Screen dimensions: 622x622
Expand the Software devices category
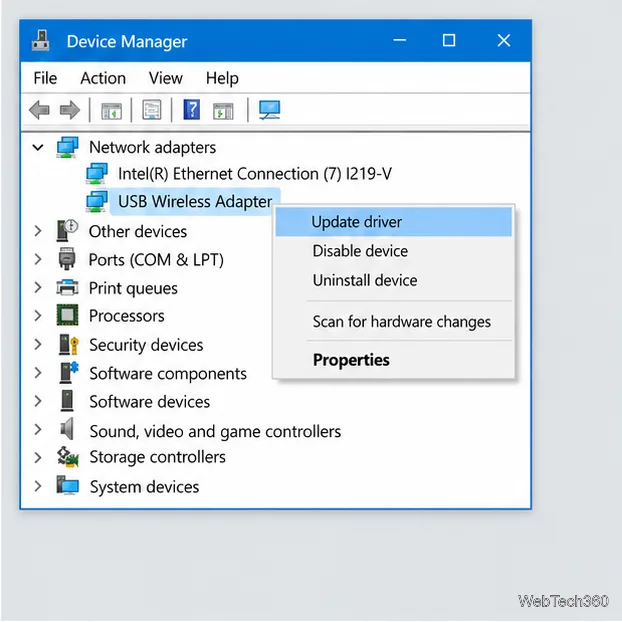click(x=38, y=401)
